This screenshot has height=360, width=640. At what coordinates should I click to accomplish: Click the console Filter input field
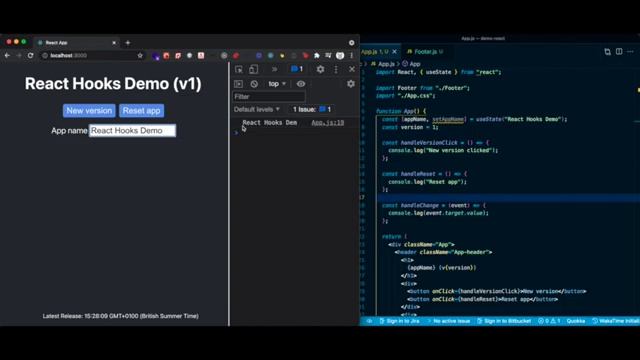[269, 97]
